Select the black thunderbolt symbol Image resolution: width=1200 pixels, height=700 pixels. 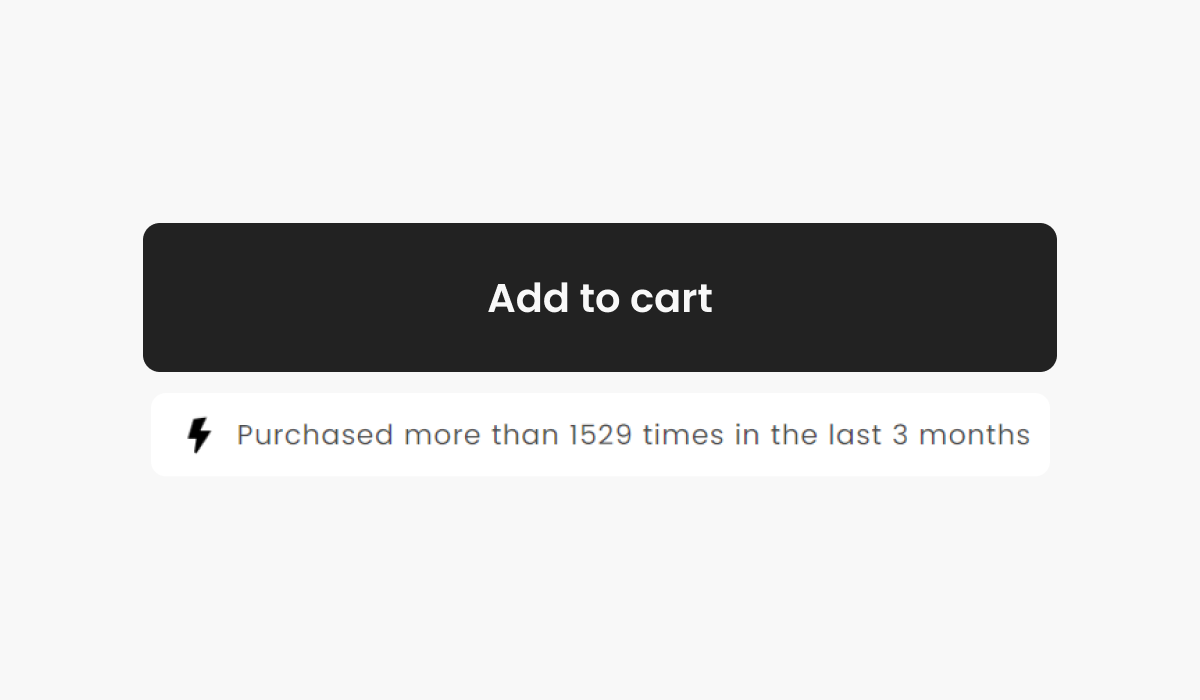200,435
